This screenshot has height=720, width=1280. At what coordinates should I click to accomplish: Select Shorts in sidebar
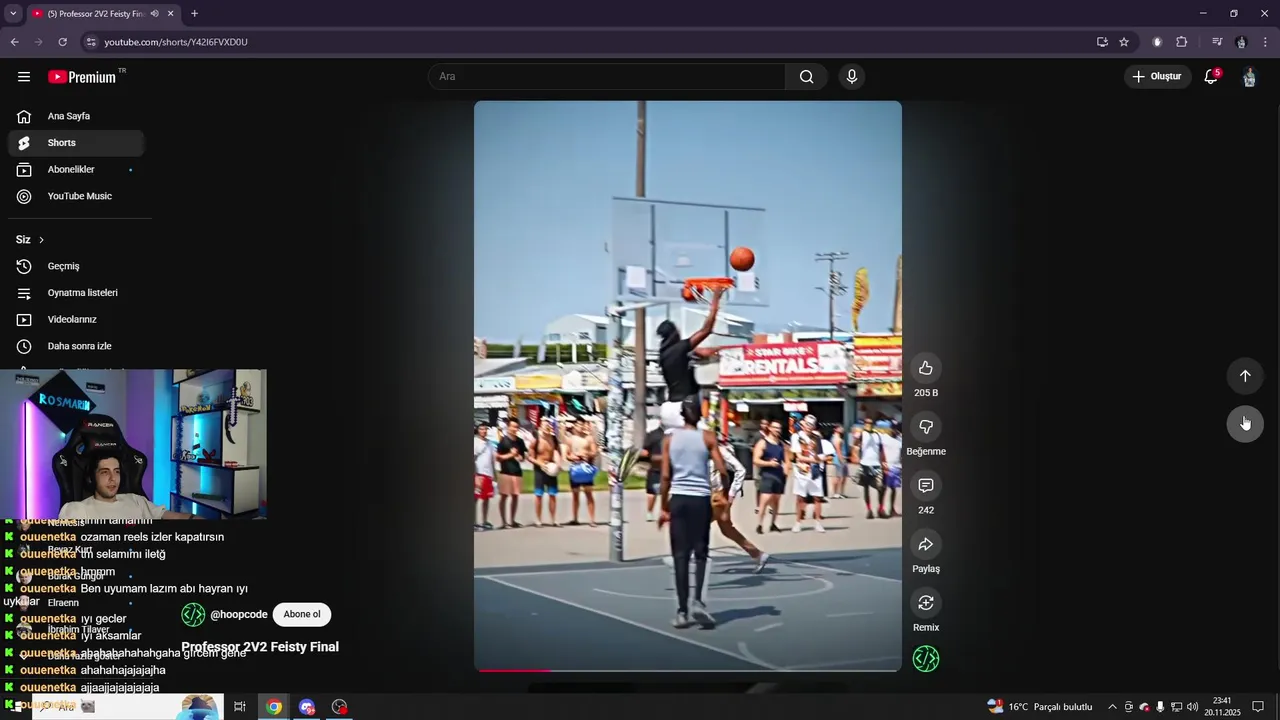[x=76, y=143]
